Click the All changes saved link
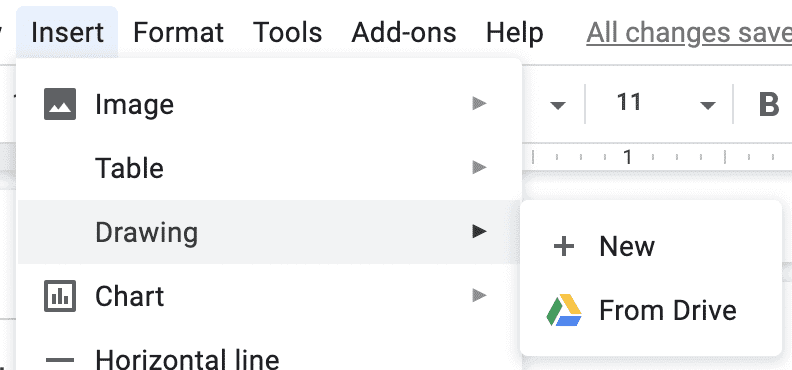 coord(689,33)
